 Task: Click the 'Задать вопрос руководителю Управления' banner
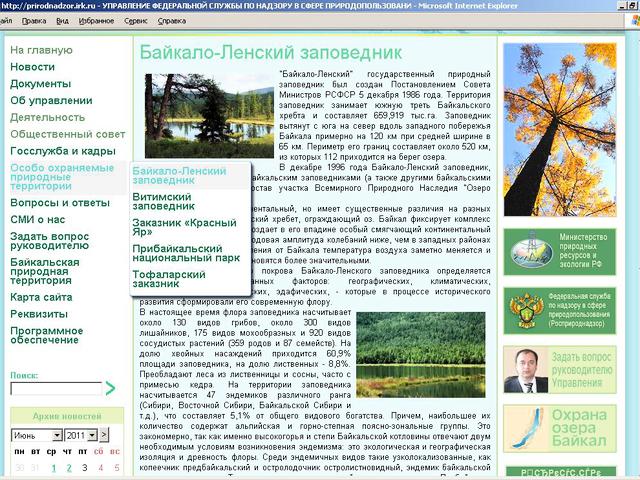(x=560, y=370)
